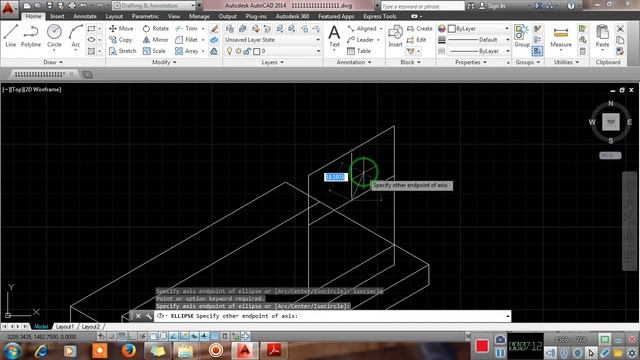Click the drawing file tab 1111111111111111

pyautogui.click(x=40, y=74)
